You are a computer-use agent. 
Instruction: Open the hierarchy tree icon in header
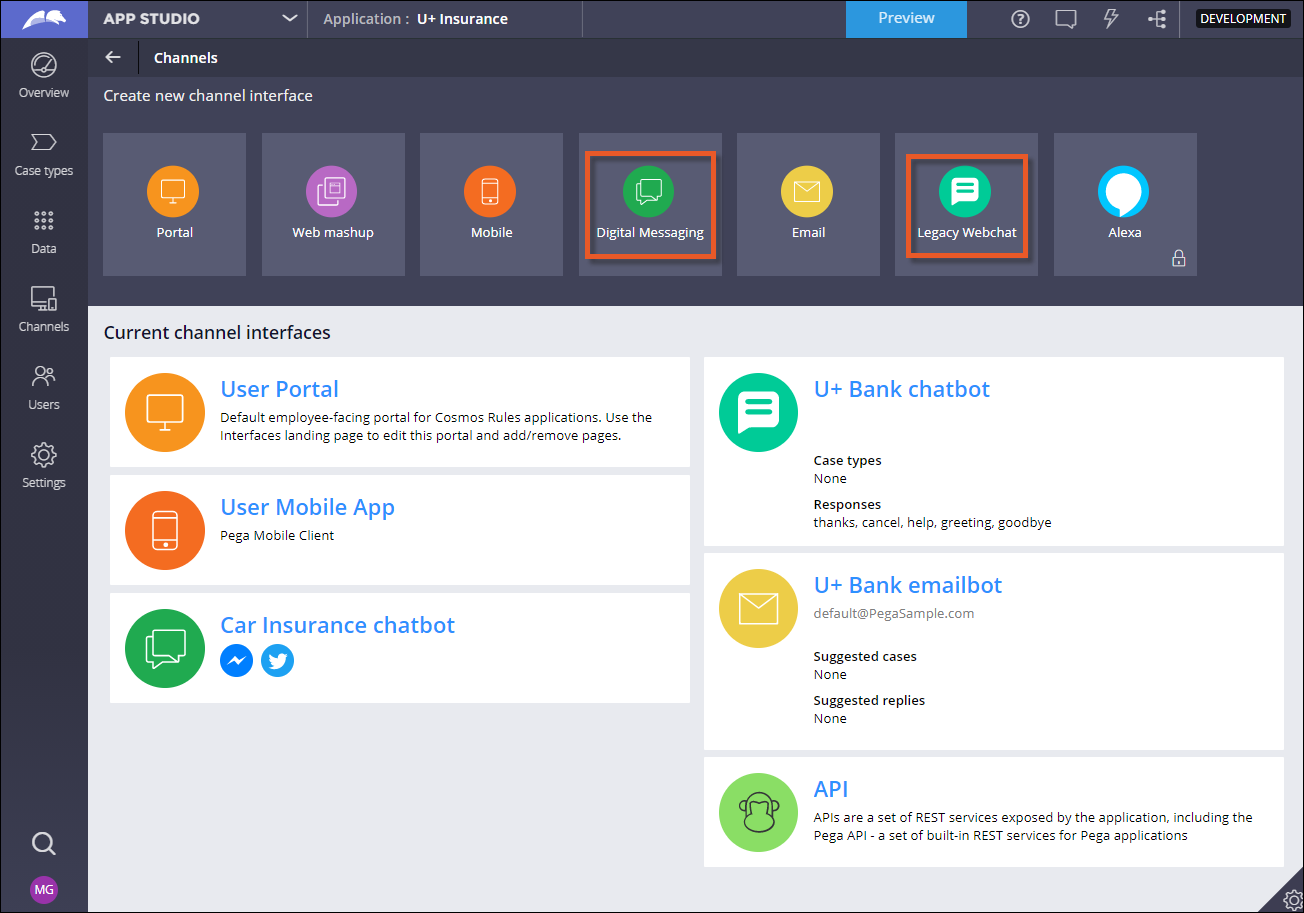[x=1157, y=19]
